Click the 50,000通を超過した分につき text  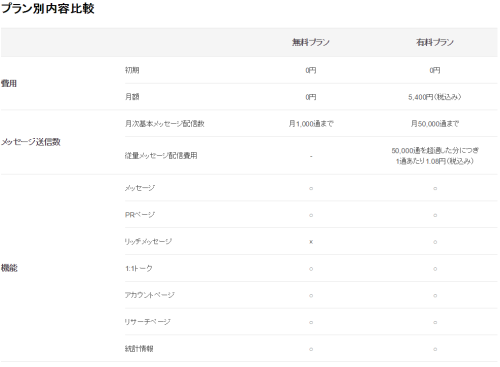pos(435,150)
